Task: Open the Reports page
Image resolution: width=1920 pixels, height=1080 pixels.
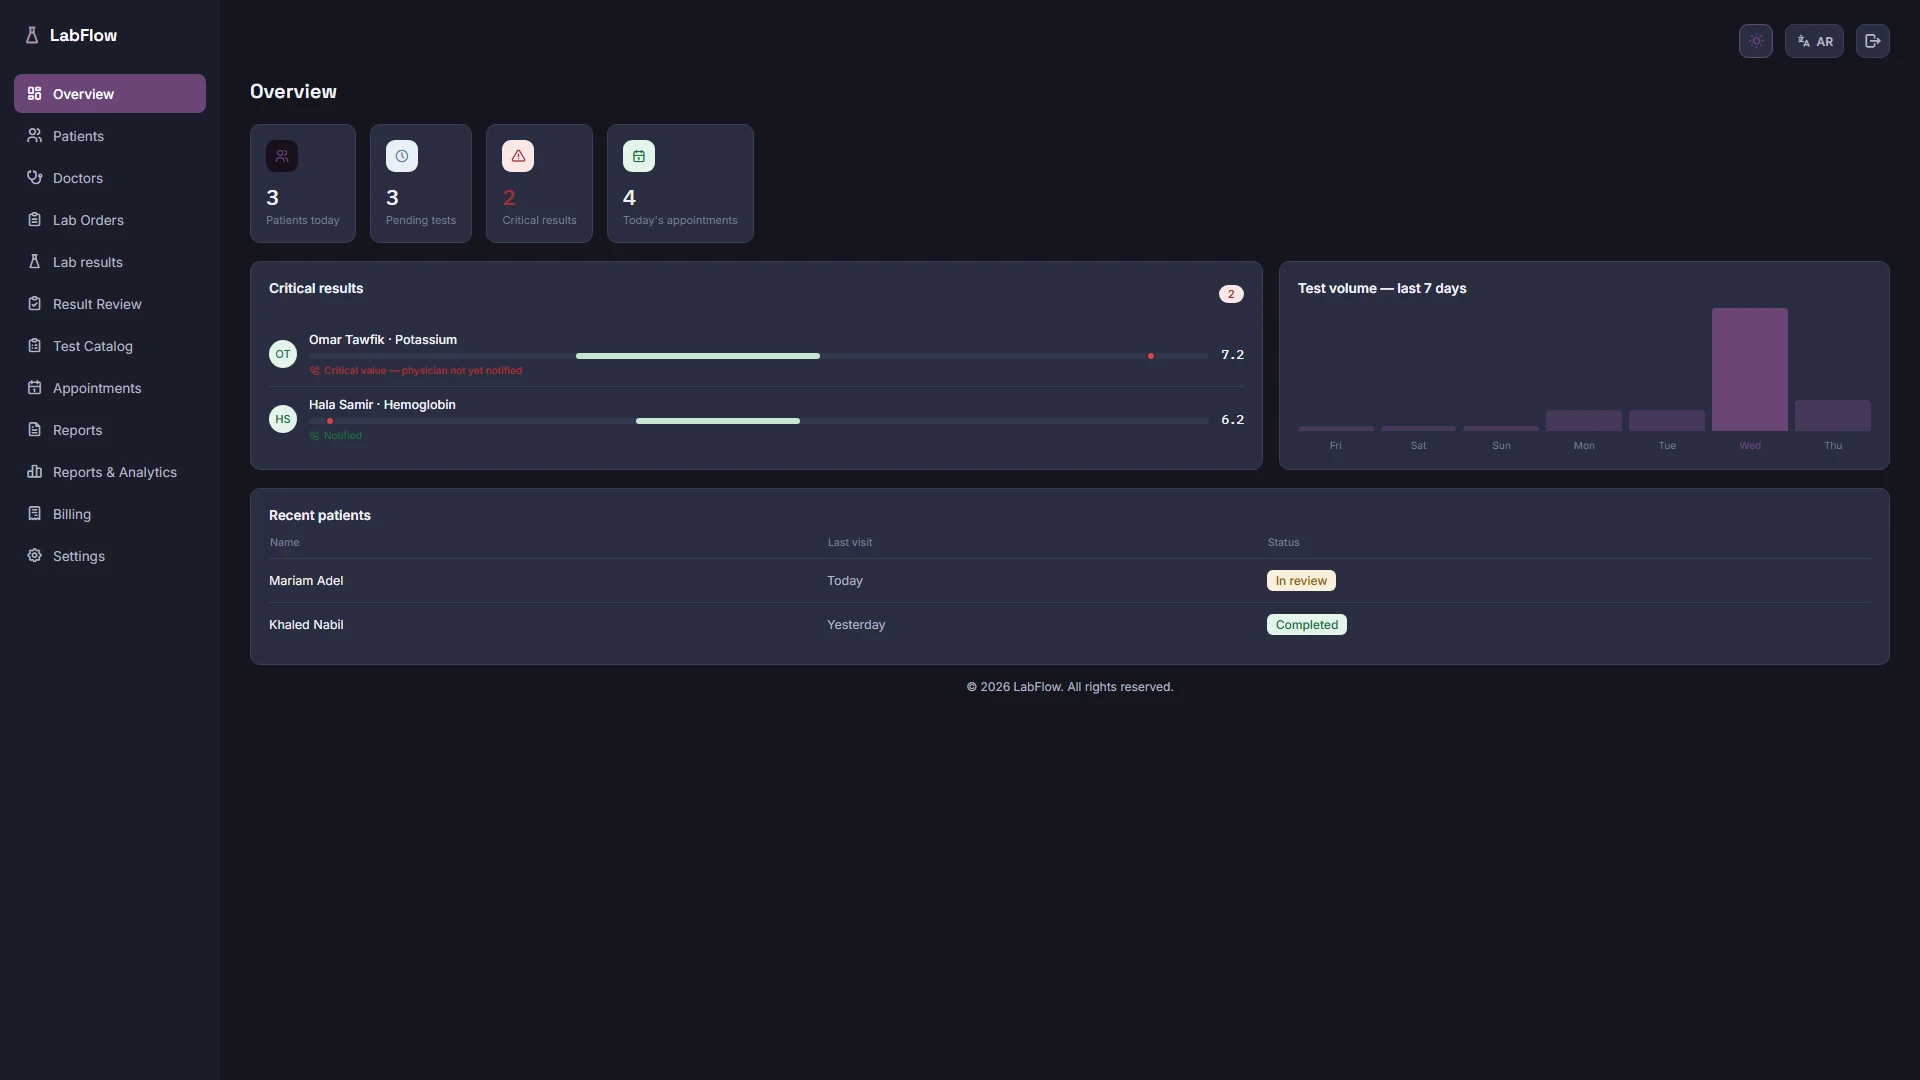Action: coord(110,429)
